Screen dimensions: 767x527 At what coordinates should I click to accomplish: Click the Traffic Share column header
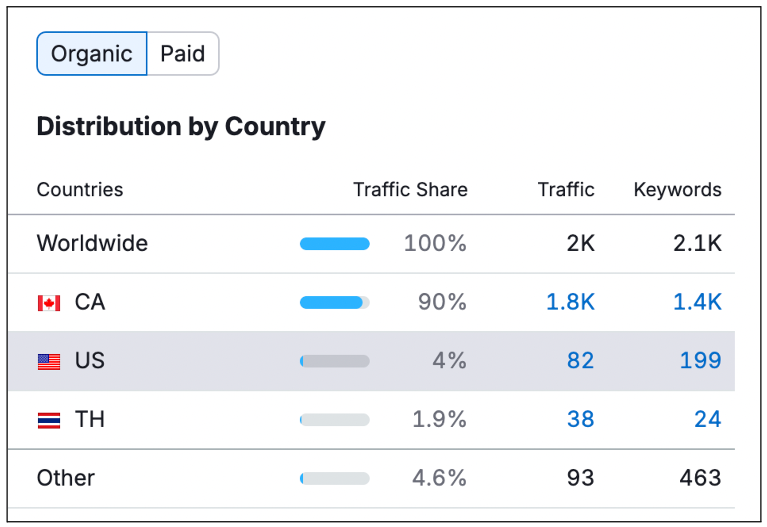point(410,190)
